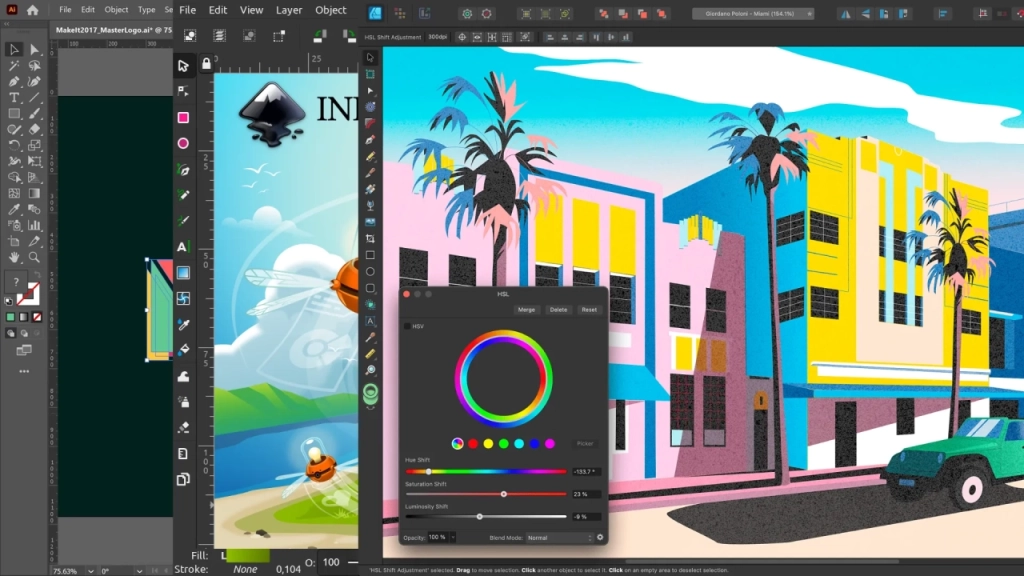Expand the Opacity percentage dropdown
The image size is (1024, 576).
coord(453,538)
